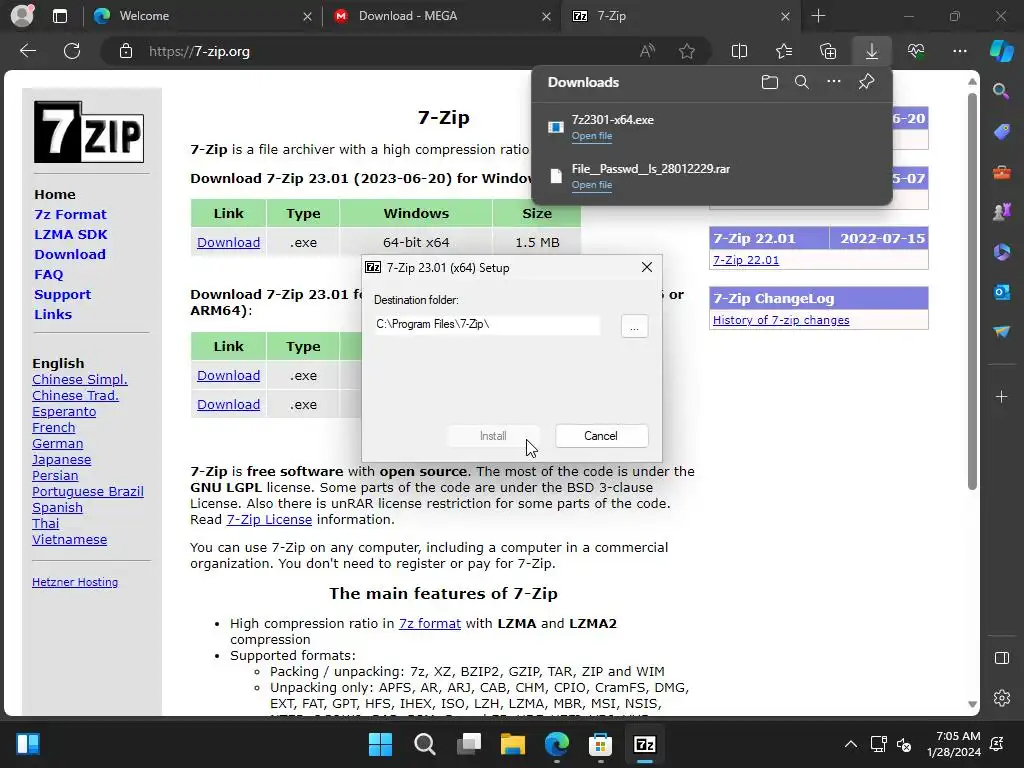Open Windows Start menu
Viewport: 1024px width, 768px height.
click(380, 744)
